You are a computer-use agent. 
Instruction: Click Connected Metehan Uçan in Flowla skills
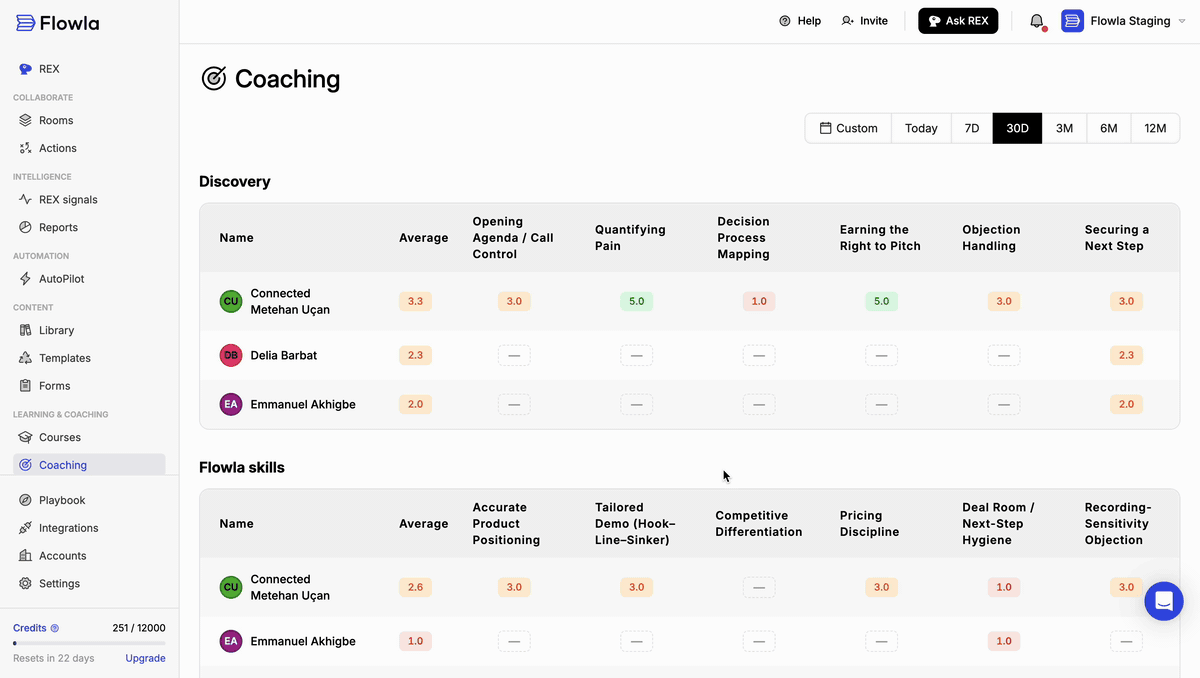tap(290, 587)
